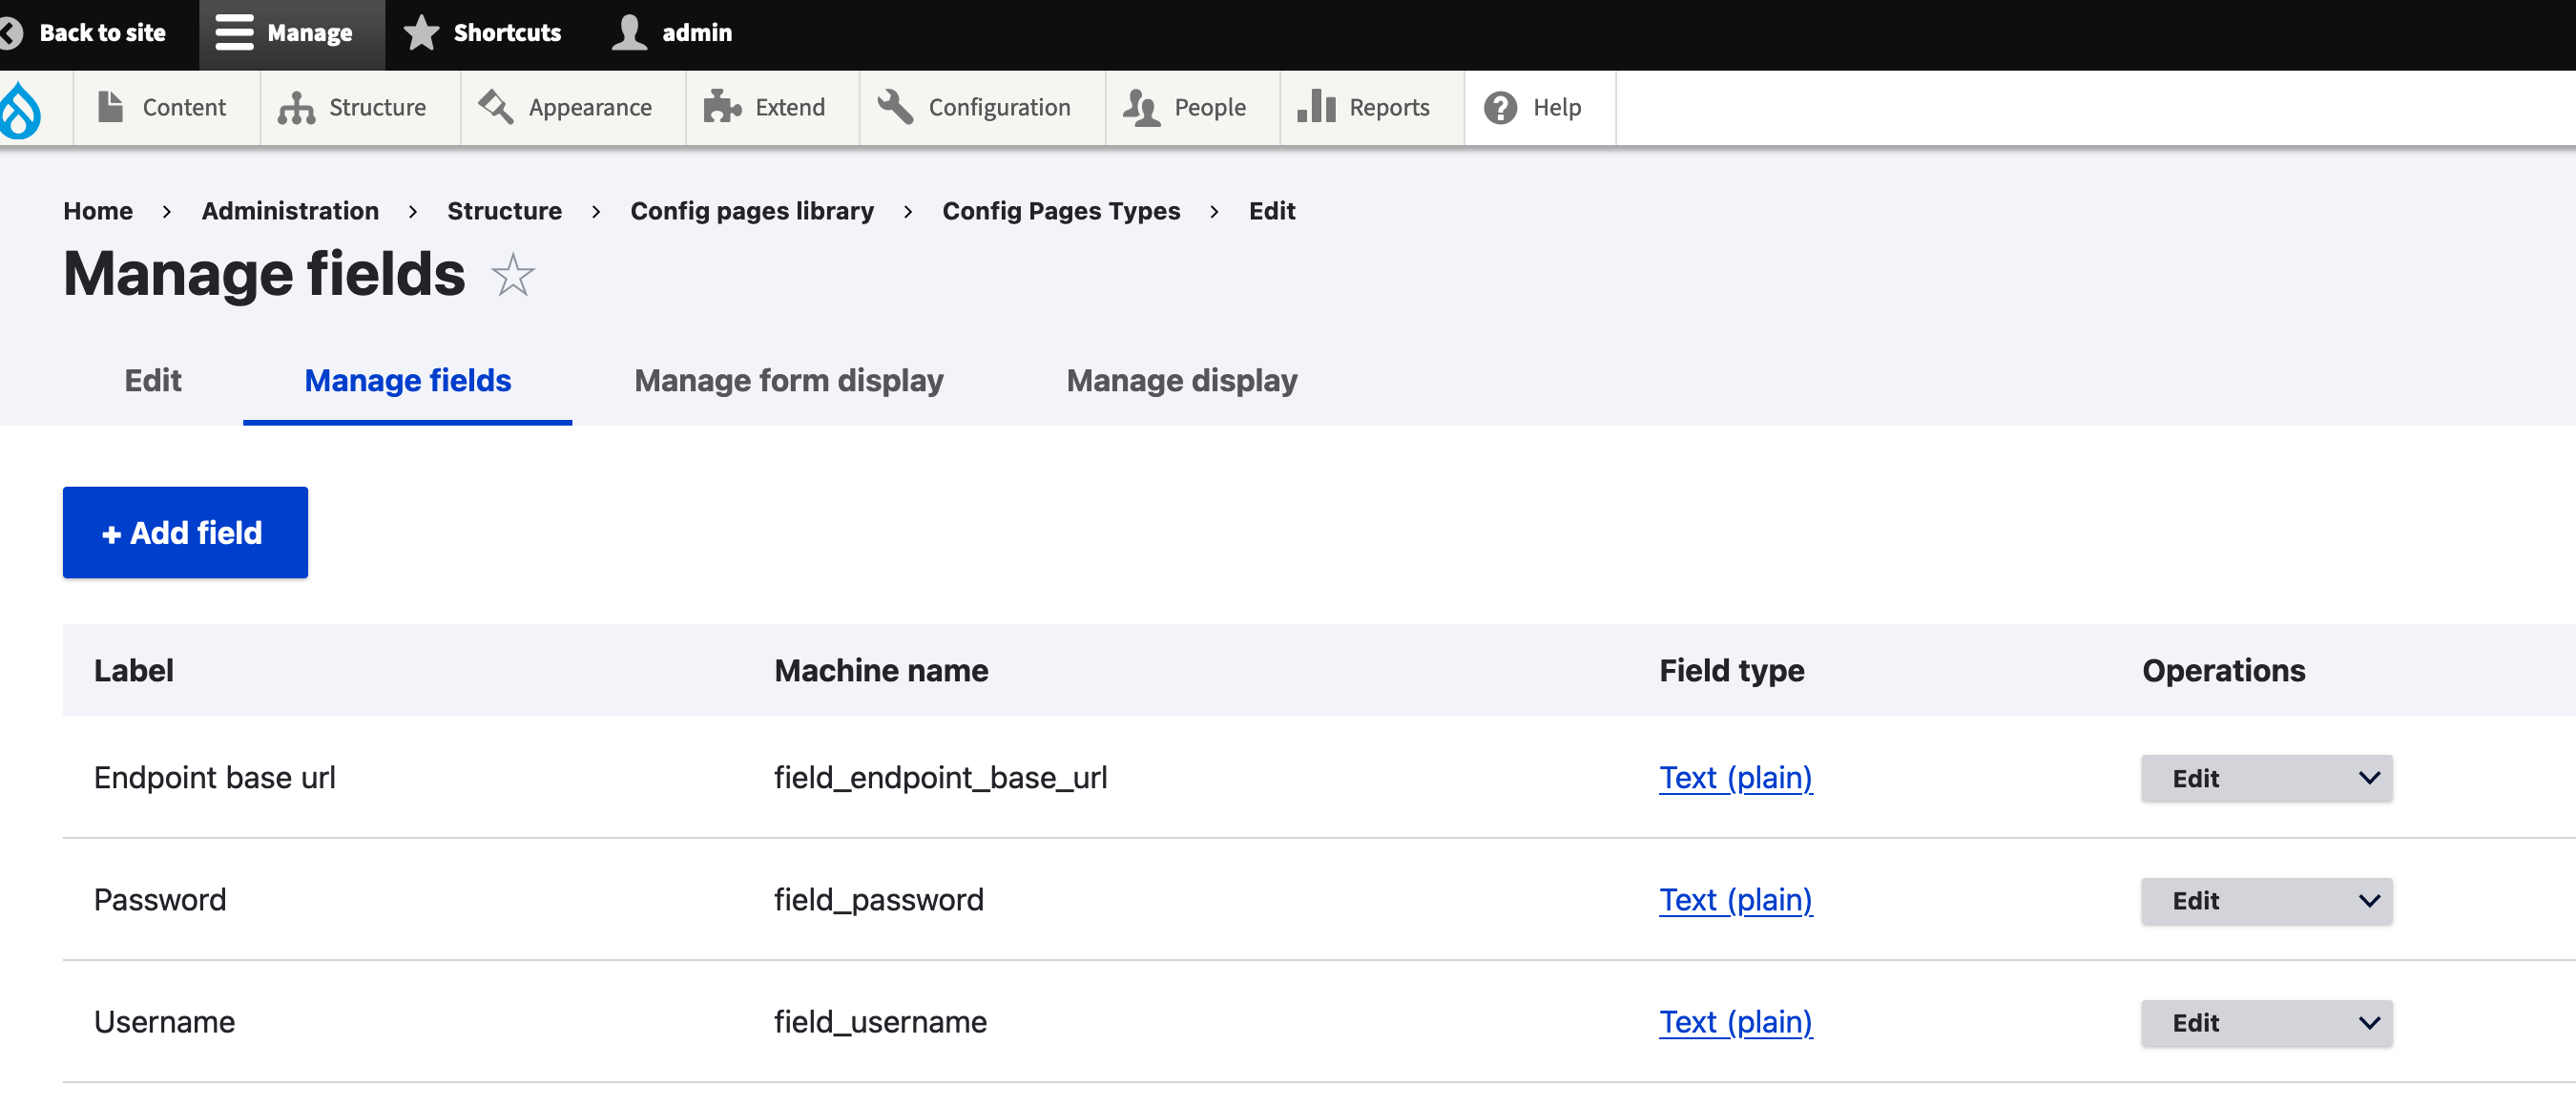Click the Reports bar chart icon
This screenshot has width=2576, height=1107.
pos(1316,106)
